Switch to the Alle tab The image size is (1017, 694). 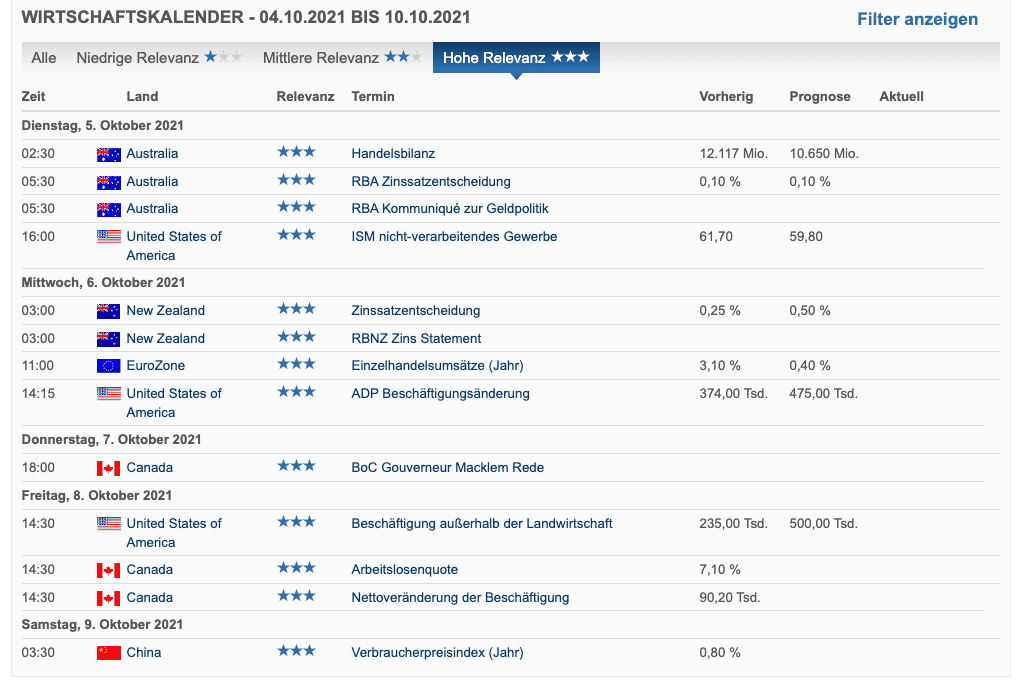[x=44, y=58]
